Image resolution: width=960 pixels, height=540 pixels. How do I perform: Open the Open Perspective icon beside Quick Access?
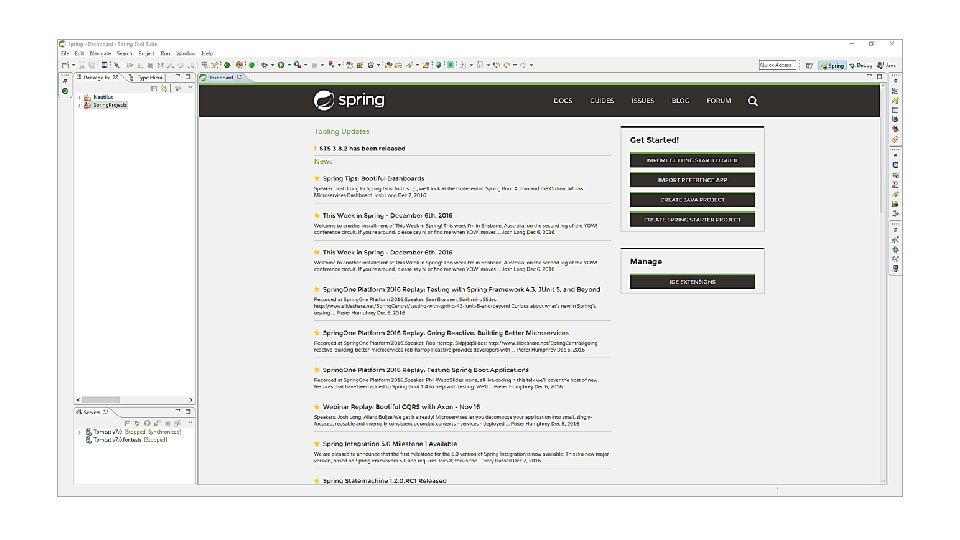click(x=809, y=66)
